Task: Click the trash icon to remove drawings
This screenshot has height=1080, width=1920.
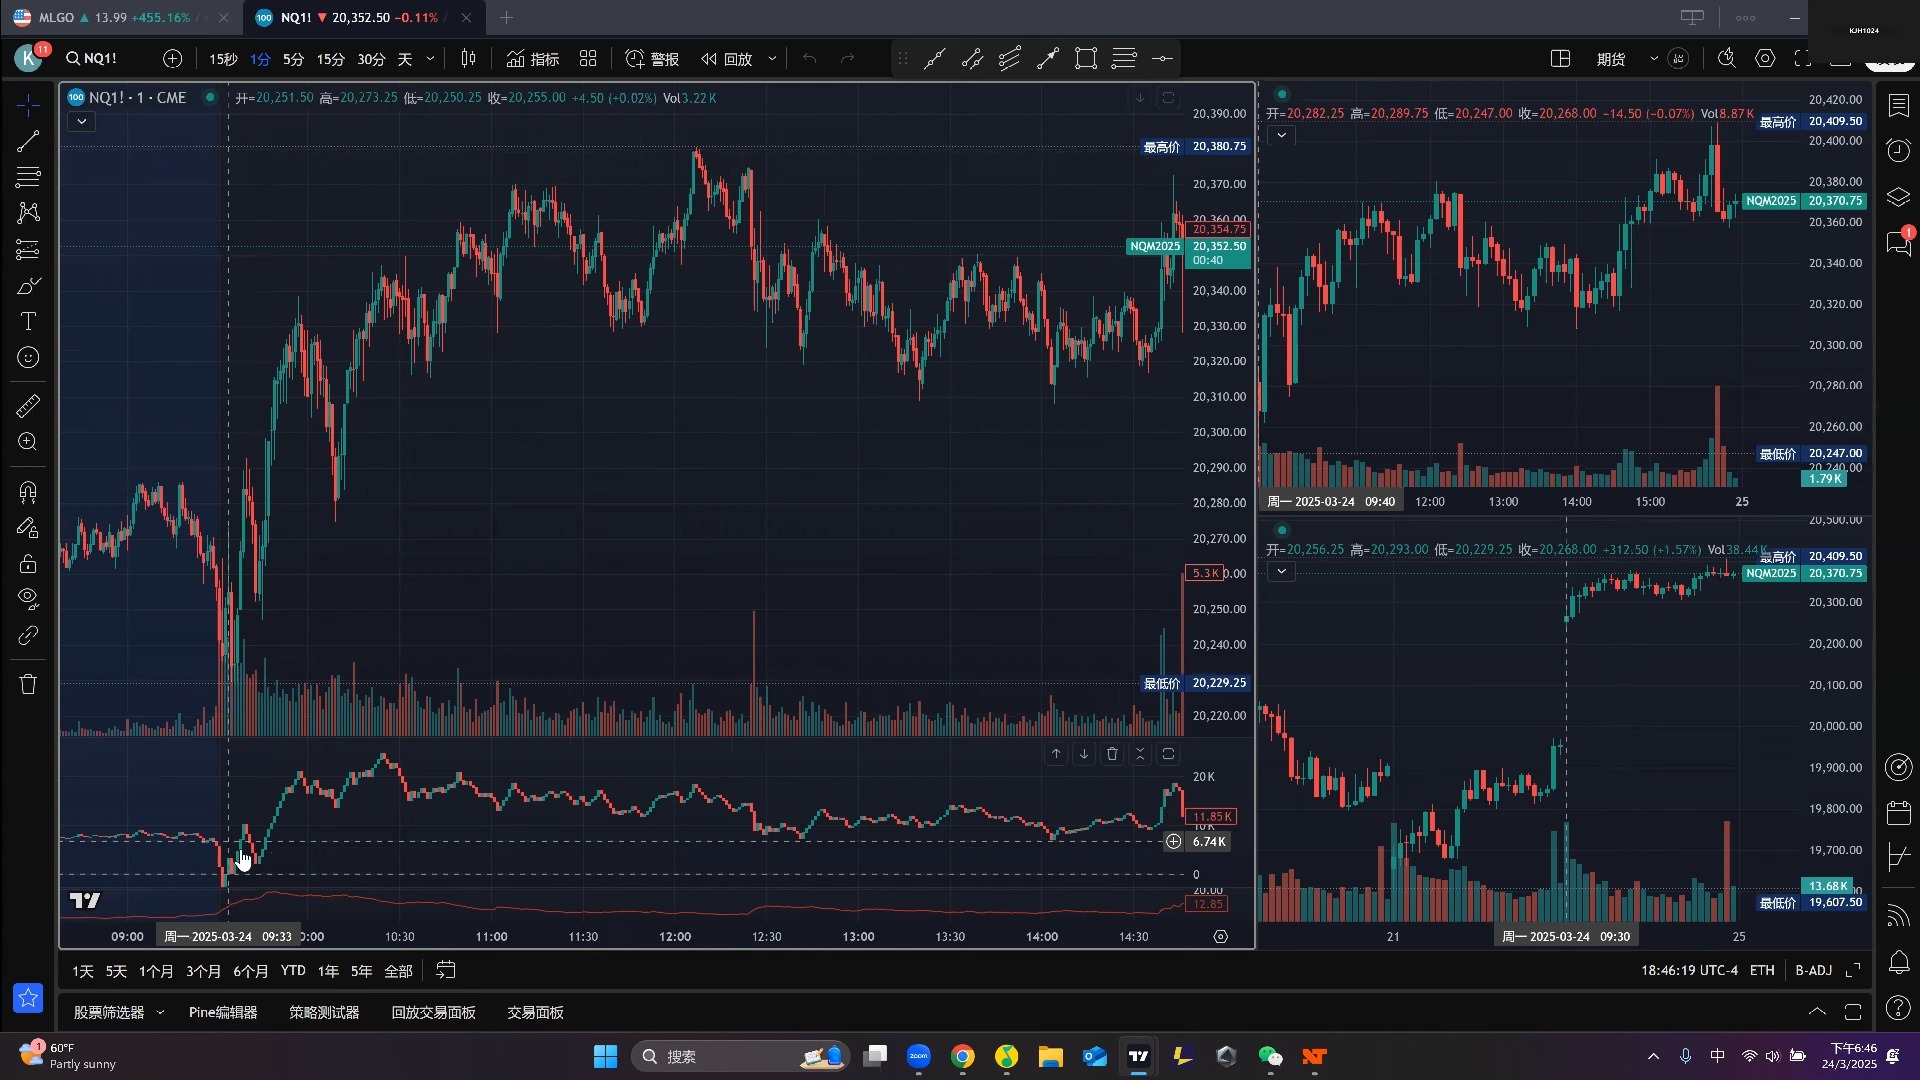Action: [x=28, y=684]
